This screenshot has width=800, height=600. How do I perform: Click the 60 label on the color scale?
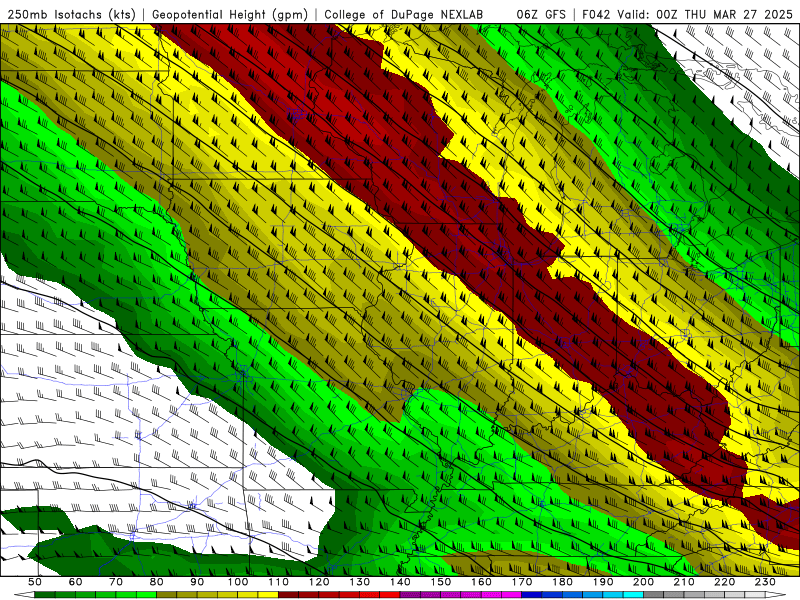click(x=75, y=582)
